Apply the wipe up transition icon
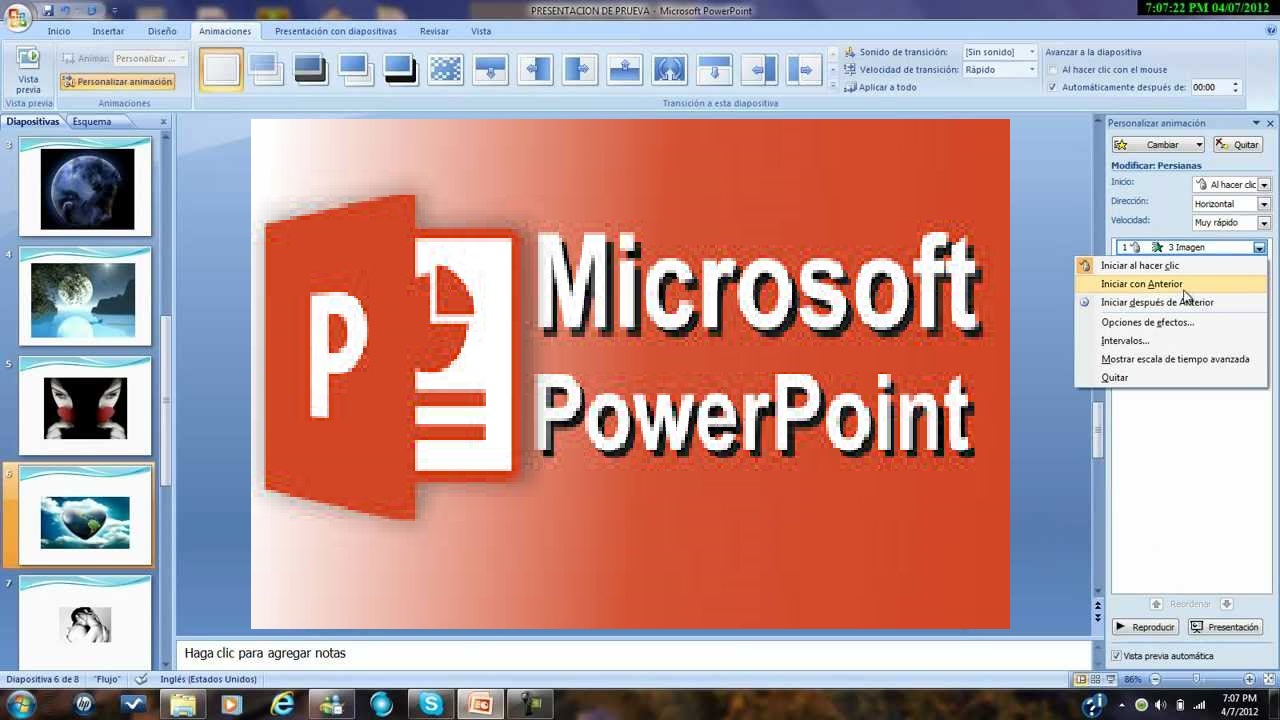This screenshot has width=1280, height=720. point(624,70)
